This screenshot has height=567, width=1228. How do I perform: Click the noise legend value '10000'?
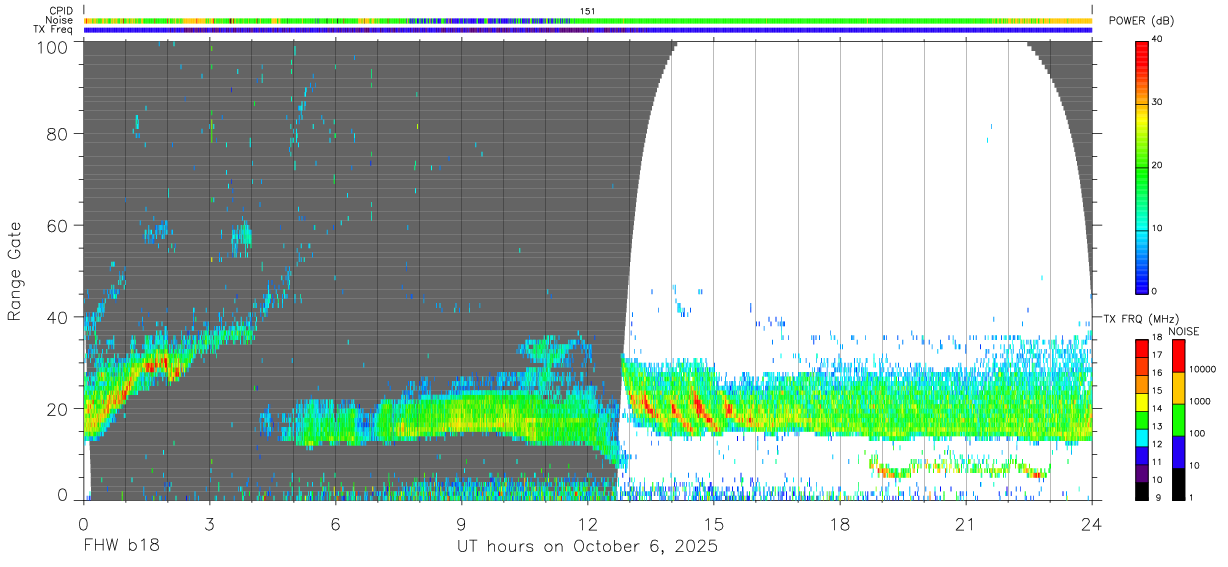[x=1201, y=369]
